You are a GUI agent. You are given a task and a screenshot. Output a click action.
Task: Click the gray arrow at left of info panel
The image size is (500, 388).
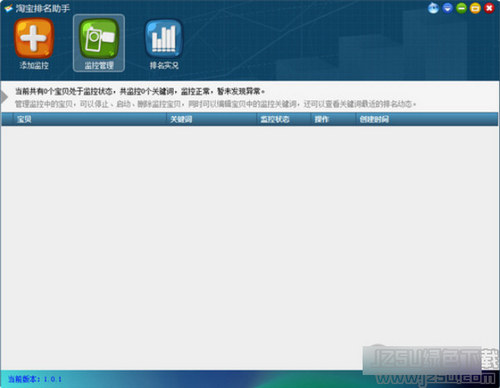(x=4, y=97)
